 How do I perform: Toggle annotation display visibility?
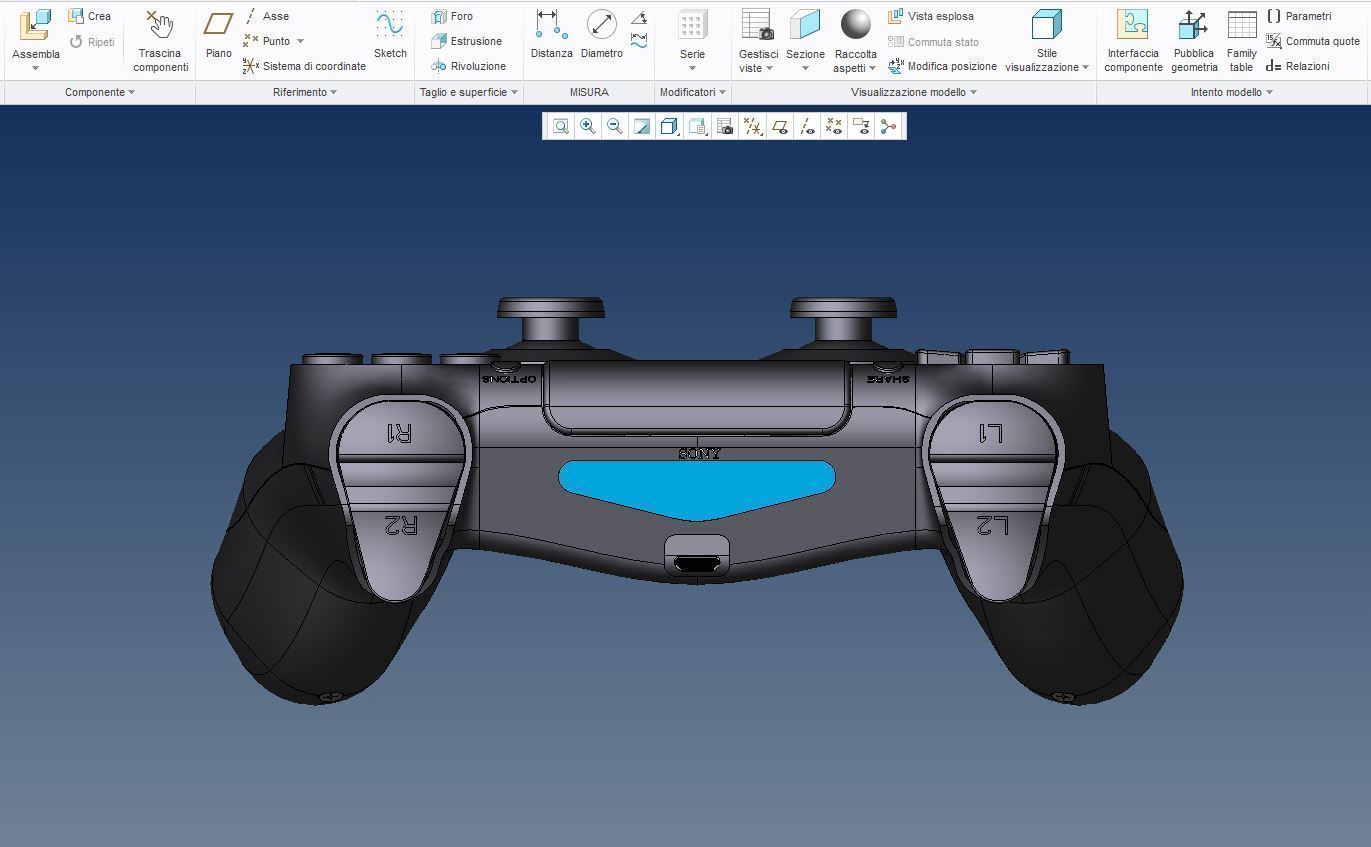point(861,126)
